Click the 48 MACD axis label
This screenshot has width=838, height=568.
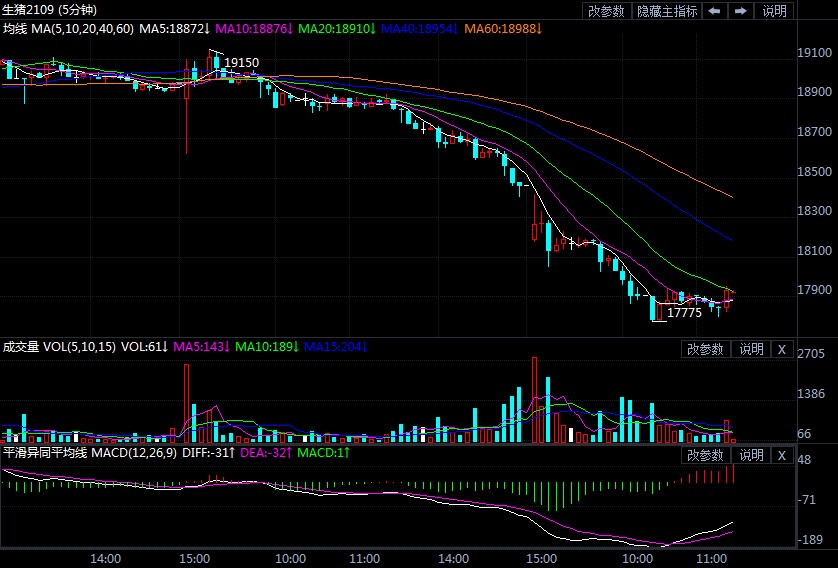(x=804, y=460)
